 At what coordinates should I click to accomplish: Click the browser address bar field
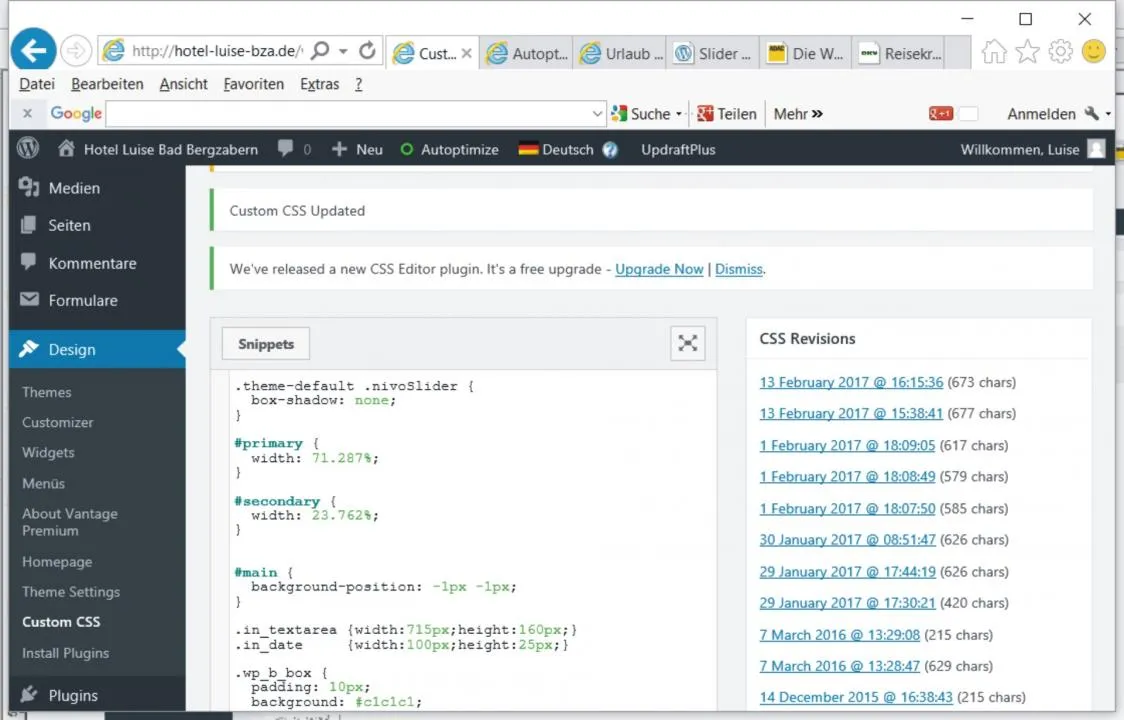click(x=216, y=51)
